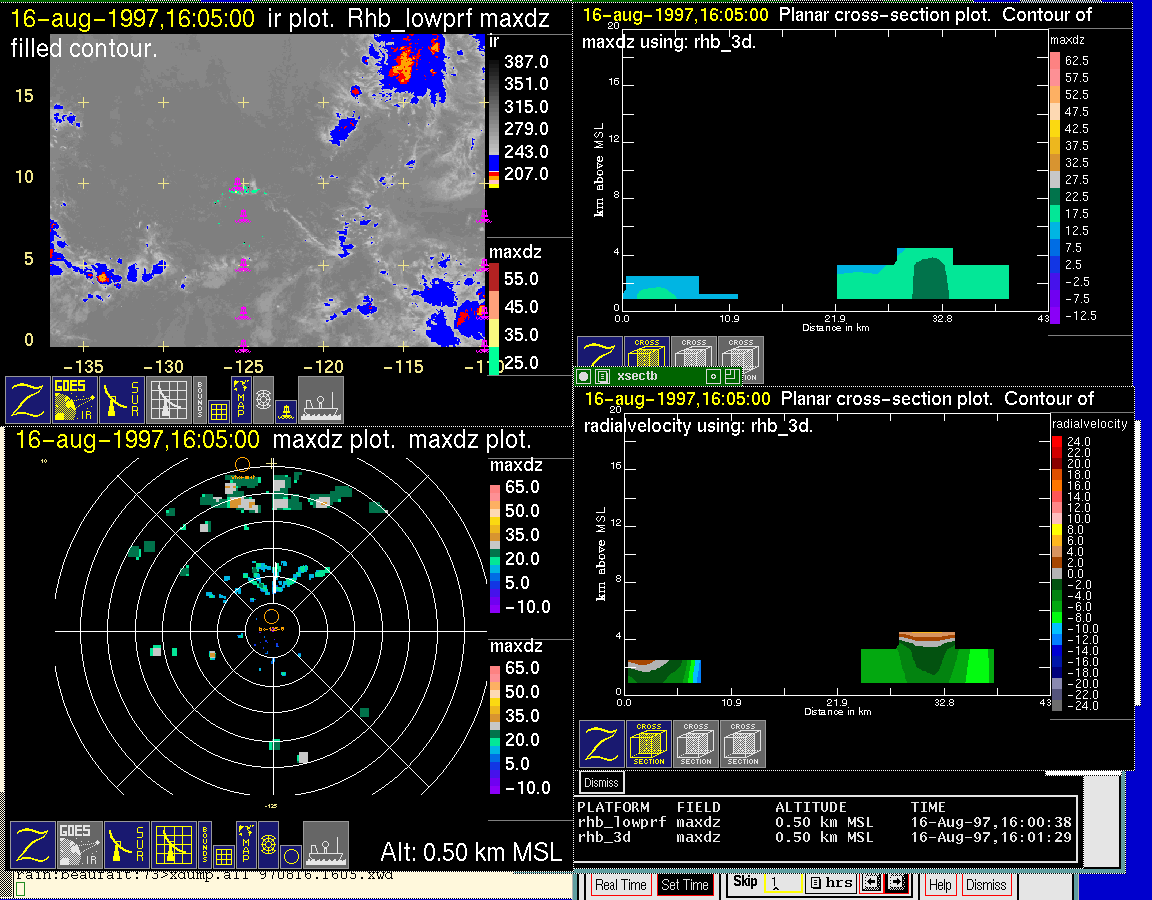The image size is (1152, 900).
Task: Click the SUR radar icon in maxdz plot toolbar
Action: [x=123, y=400]
